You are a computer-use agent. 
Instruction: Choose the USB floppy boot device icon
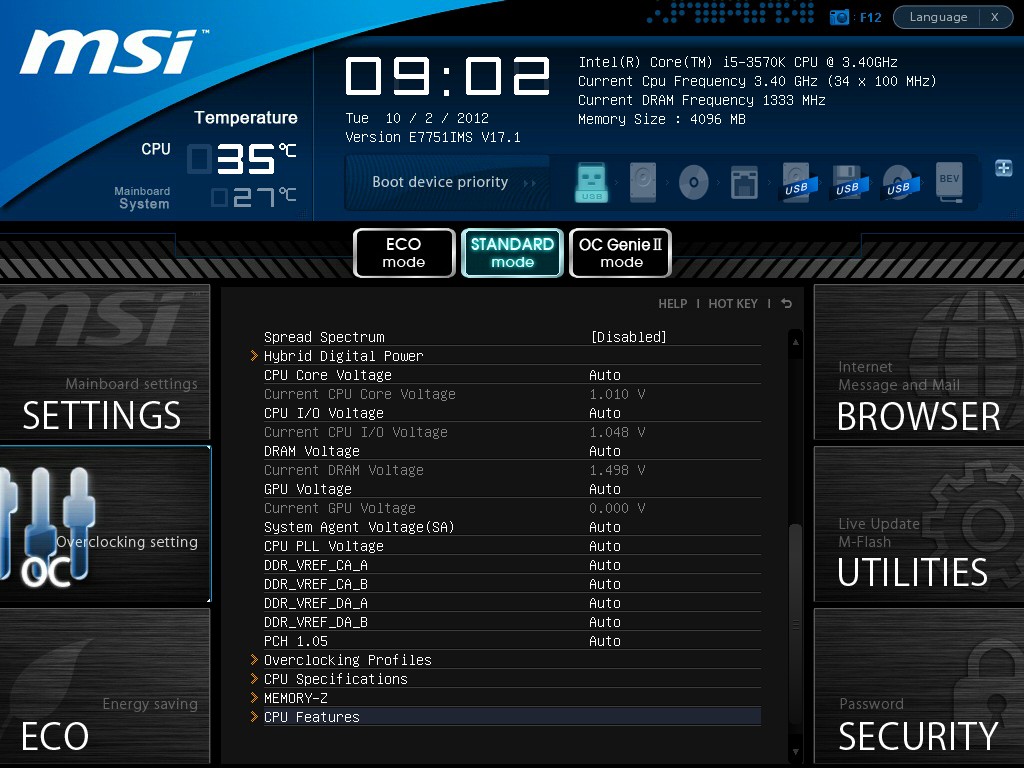pyautogui.click(x=847, y=183)
